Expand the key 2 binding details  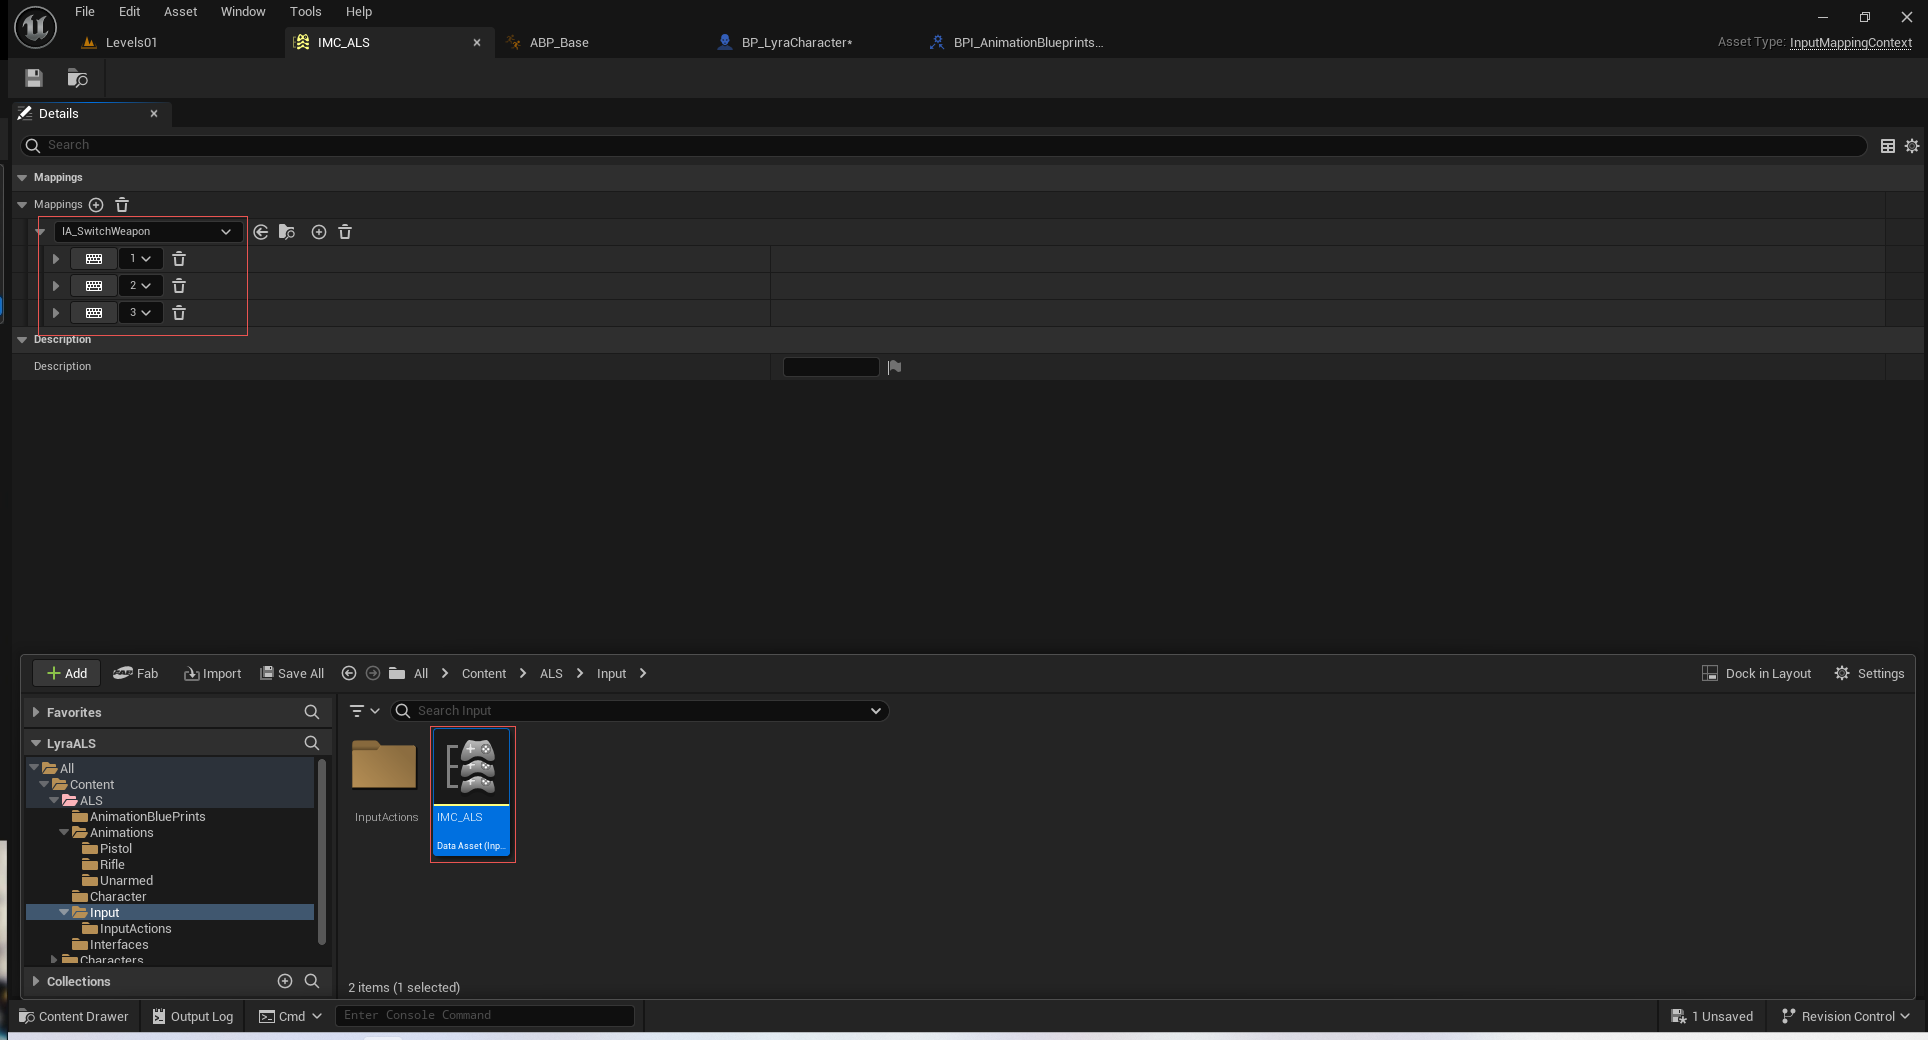tap(56, 286)
